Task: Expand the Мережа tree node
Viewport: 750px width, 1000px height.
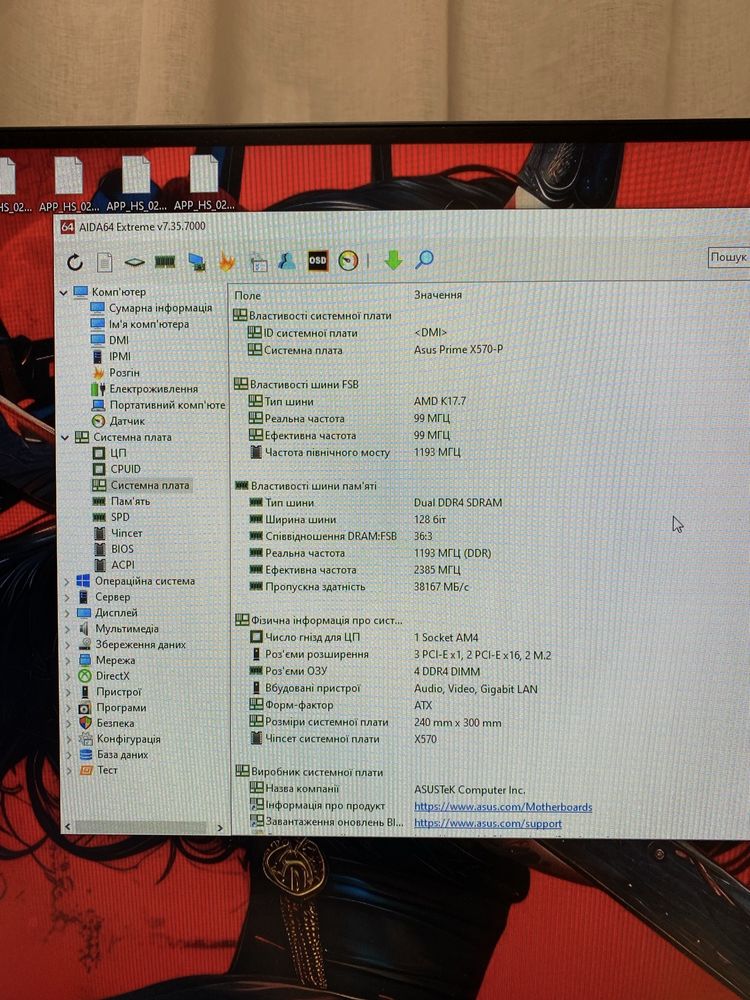Action: point(69,661)
